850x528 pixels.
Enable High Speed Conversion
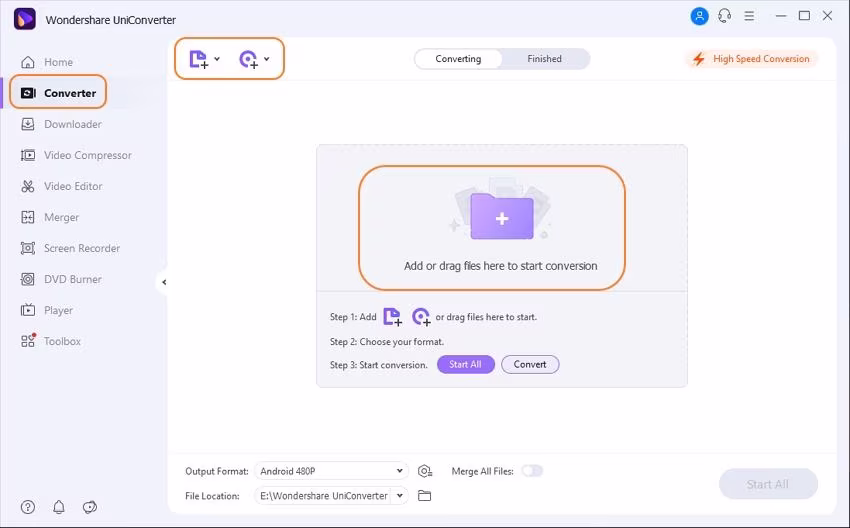751,59
